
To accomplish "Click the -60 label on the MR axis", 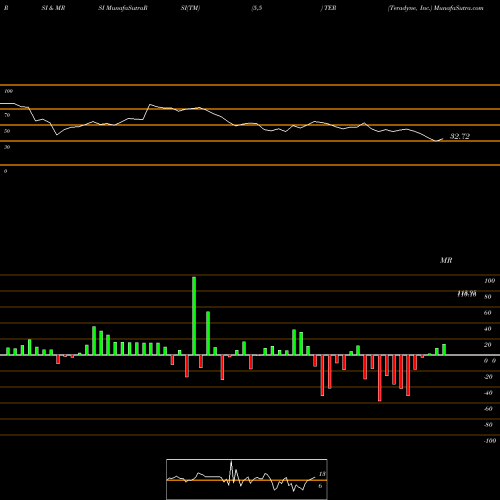I will [488, 409].
